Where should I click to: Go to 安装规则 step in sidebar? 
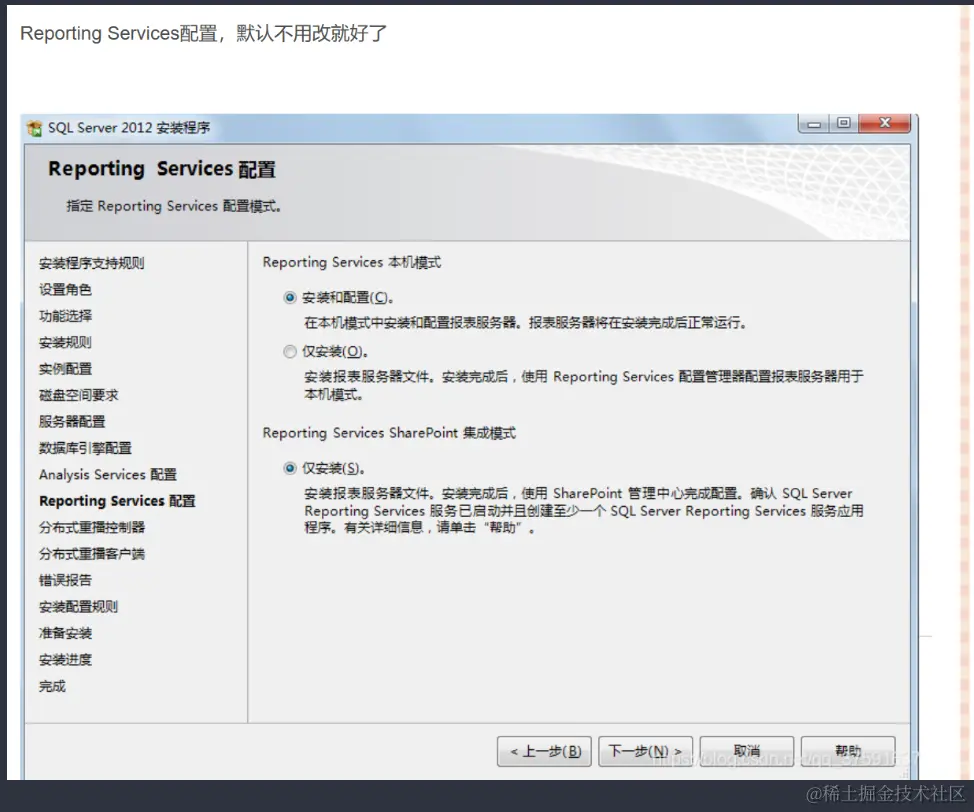pyautogui.click(x=65, y=342)
